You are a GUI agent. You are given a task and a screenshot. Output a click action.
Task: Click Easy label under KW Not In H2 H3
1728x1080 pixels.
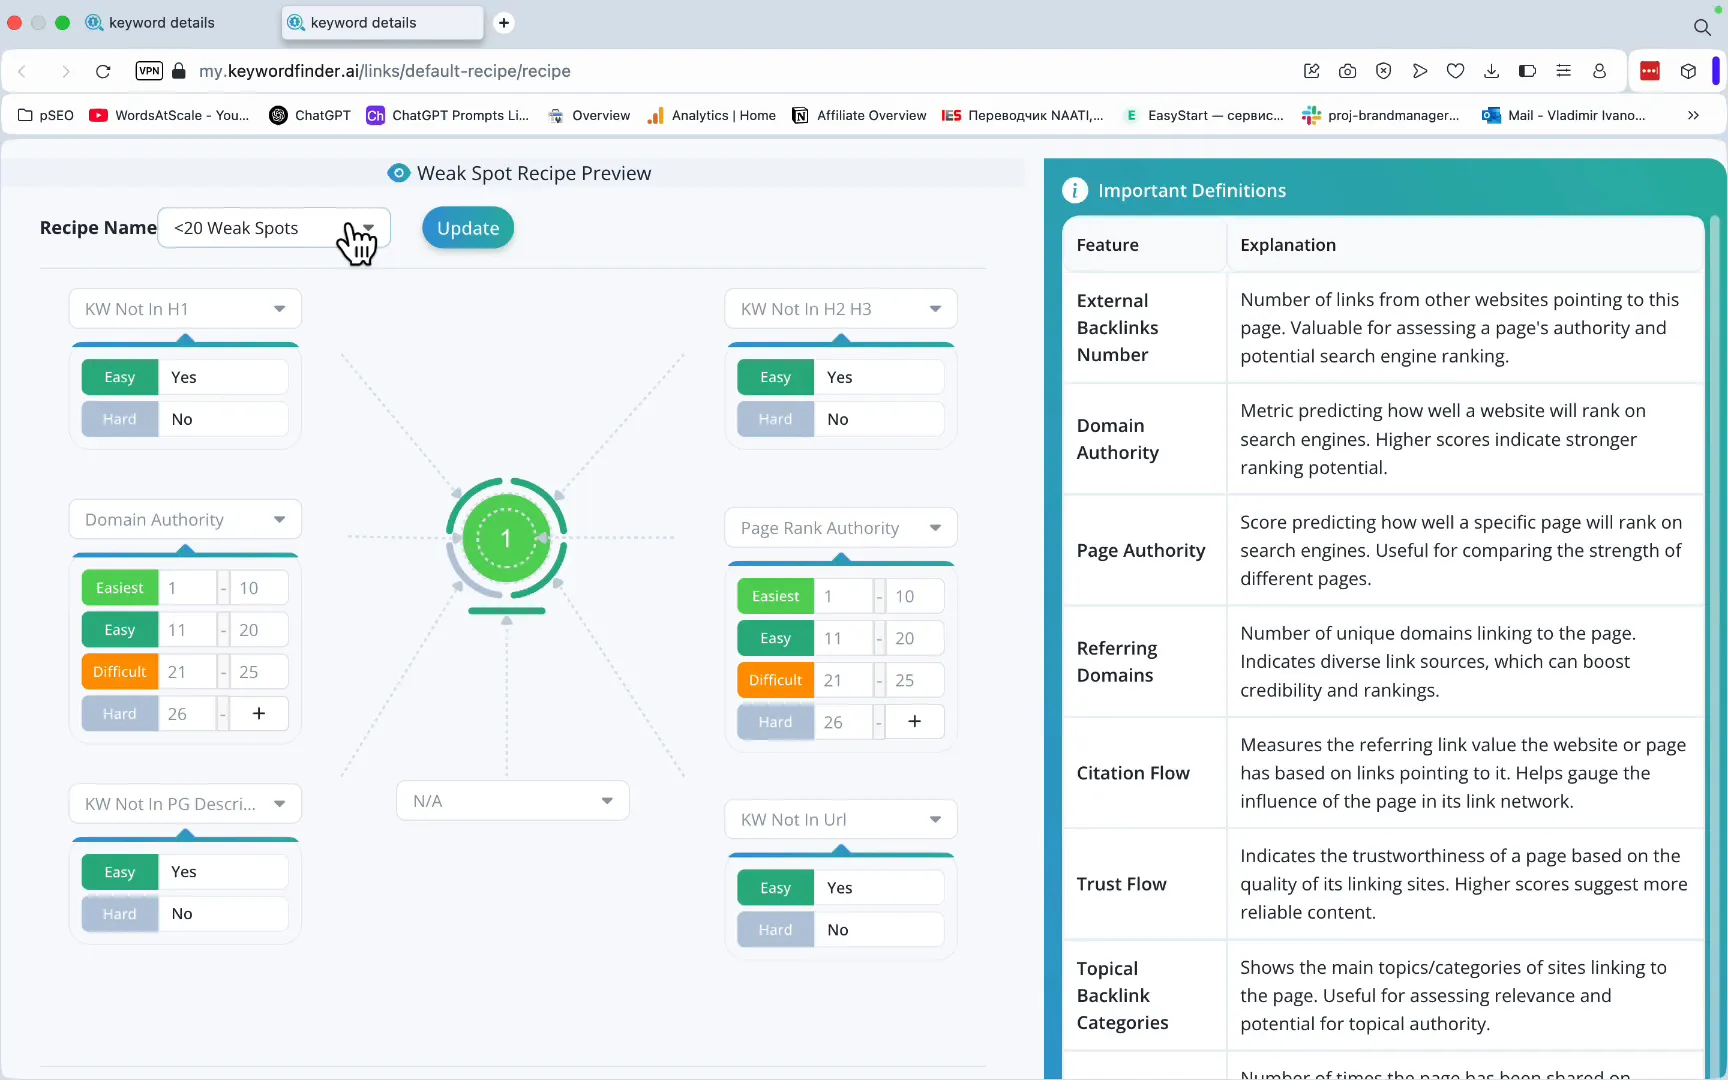[x=776, y=377]
